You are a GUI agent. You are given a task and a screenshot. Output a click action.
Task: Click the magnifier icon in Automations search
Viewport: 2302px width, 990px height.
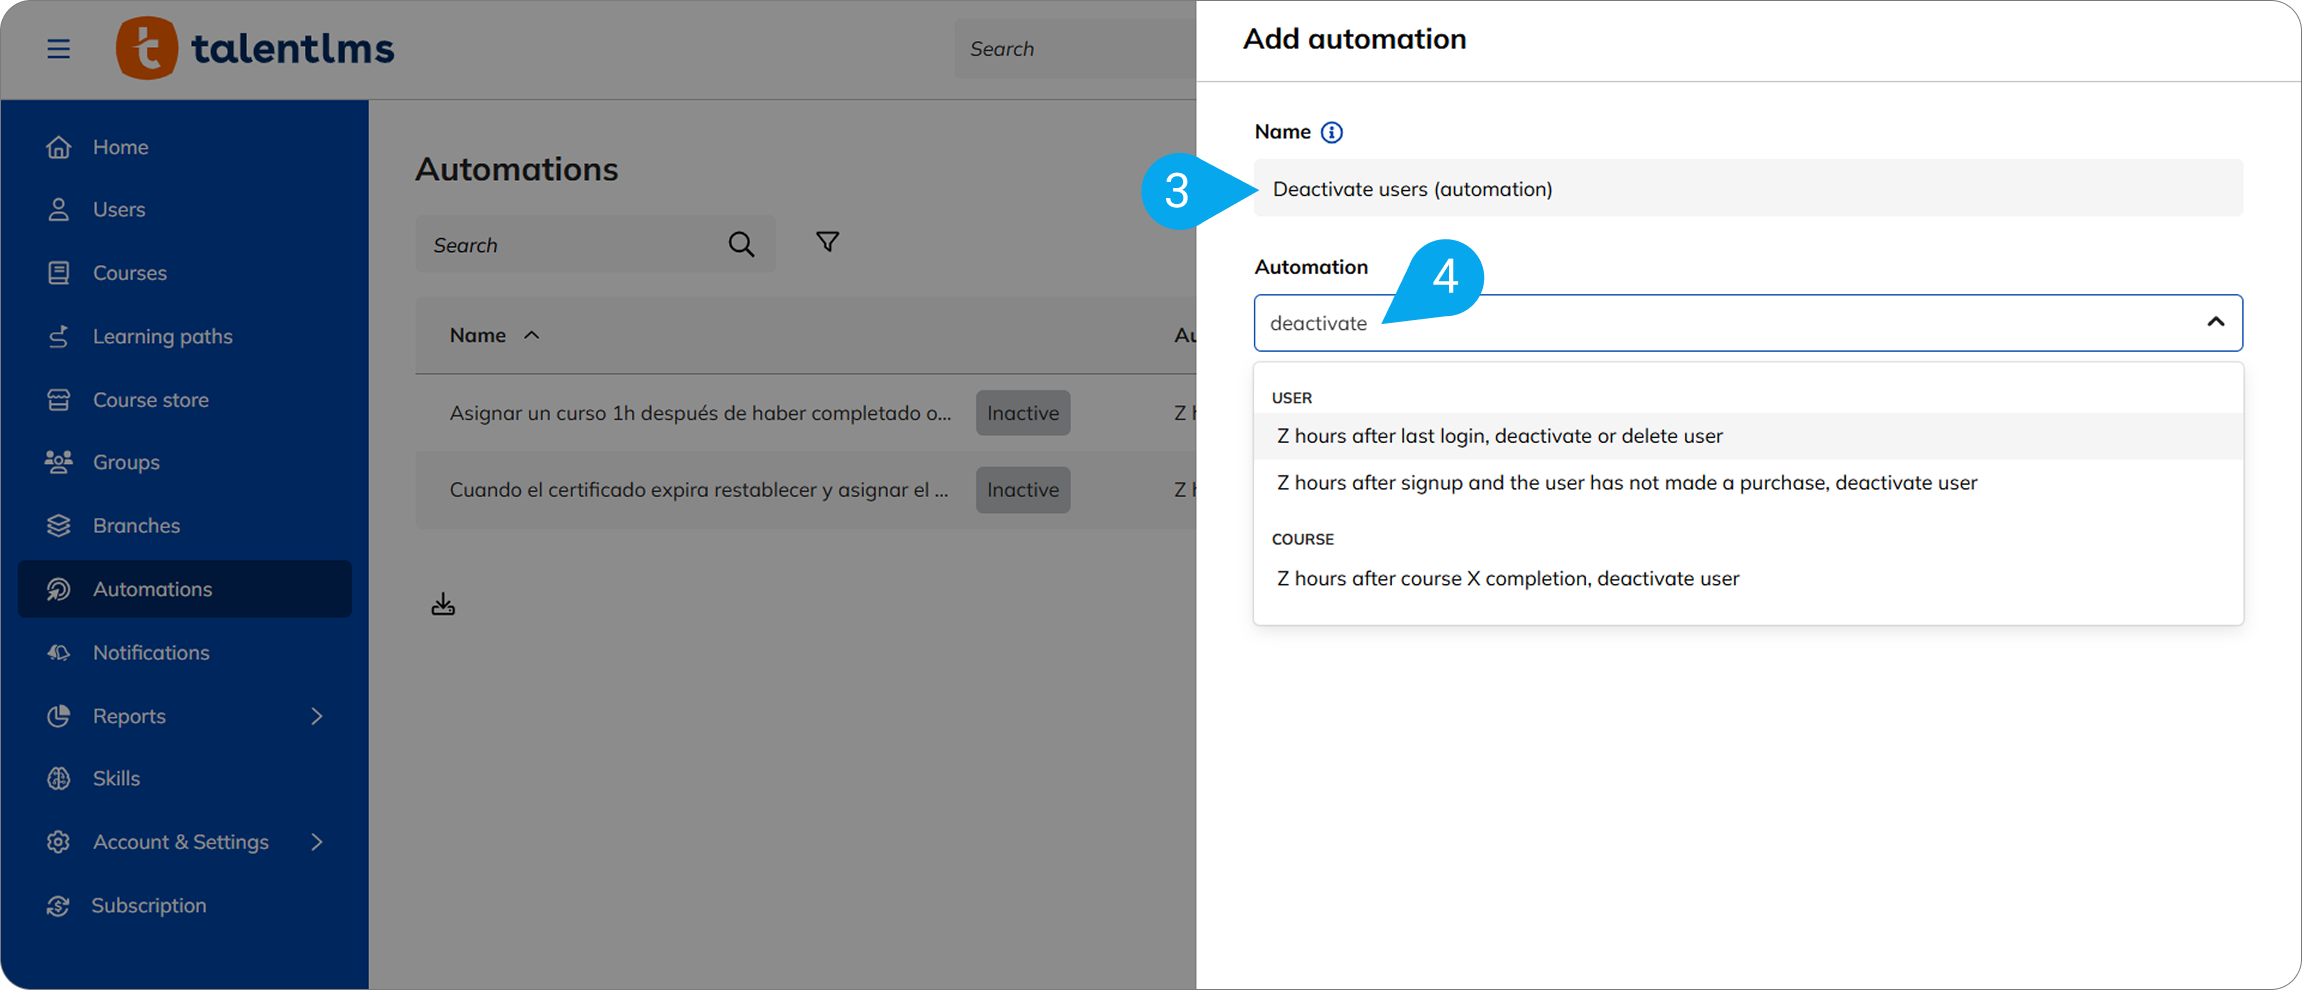click(741, 245)
